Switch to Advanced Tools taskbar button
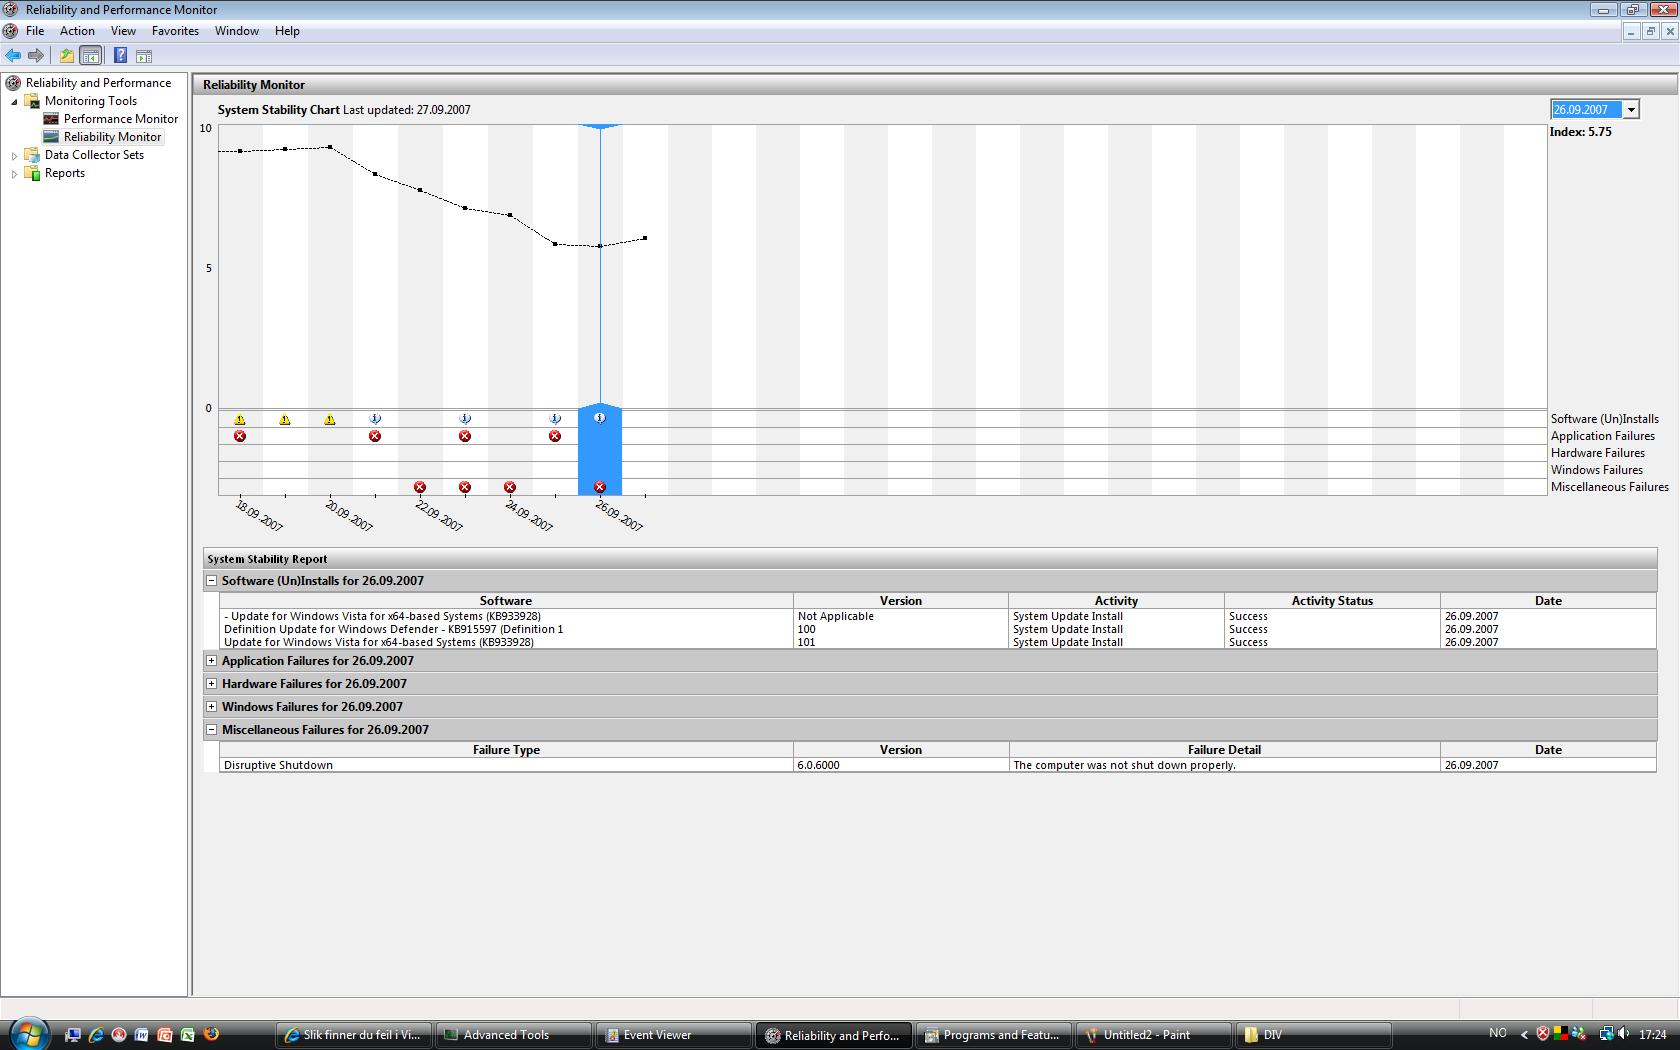Viewport: 1680px width, 1050px height. point(513,1035)
